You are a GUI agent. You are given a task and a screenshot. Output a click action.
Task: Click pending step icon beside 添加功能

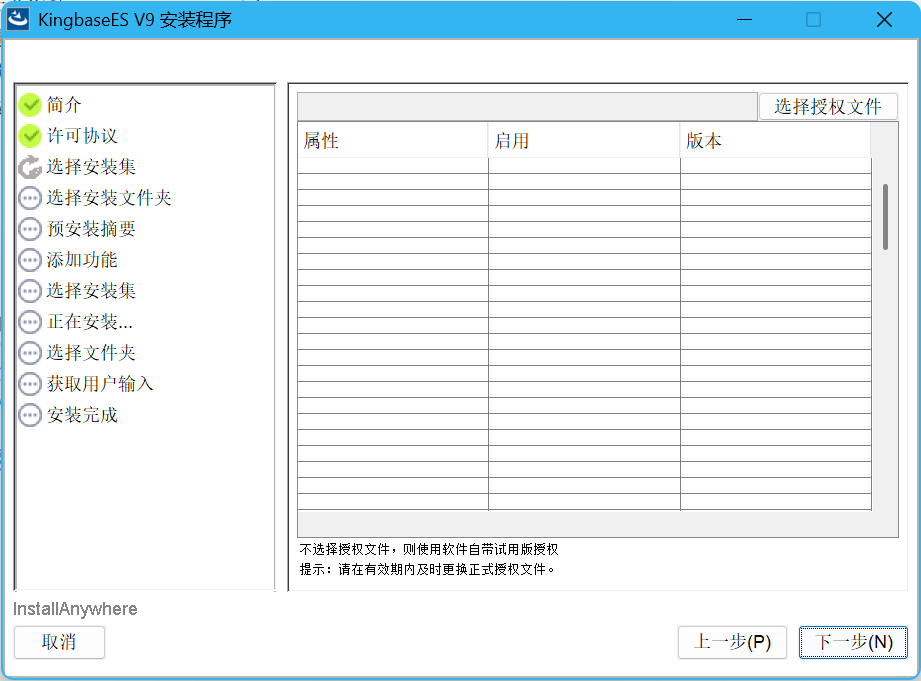(x=29, y=260)
